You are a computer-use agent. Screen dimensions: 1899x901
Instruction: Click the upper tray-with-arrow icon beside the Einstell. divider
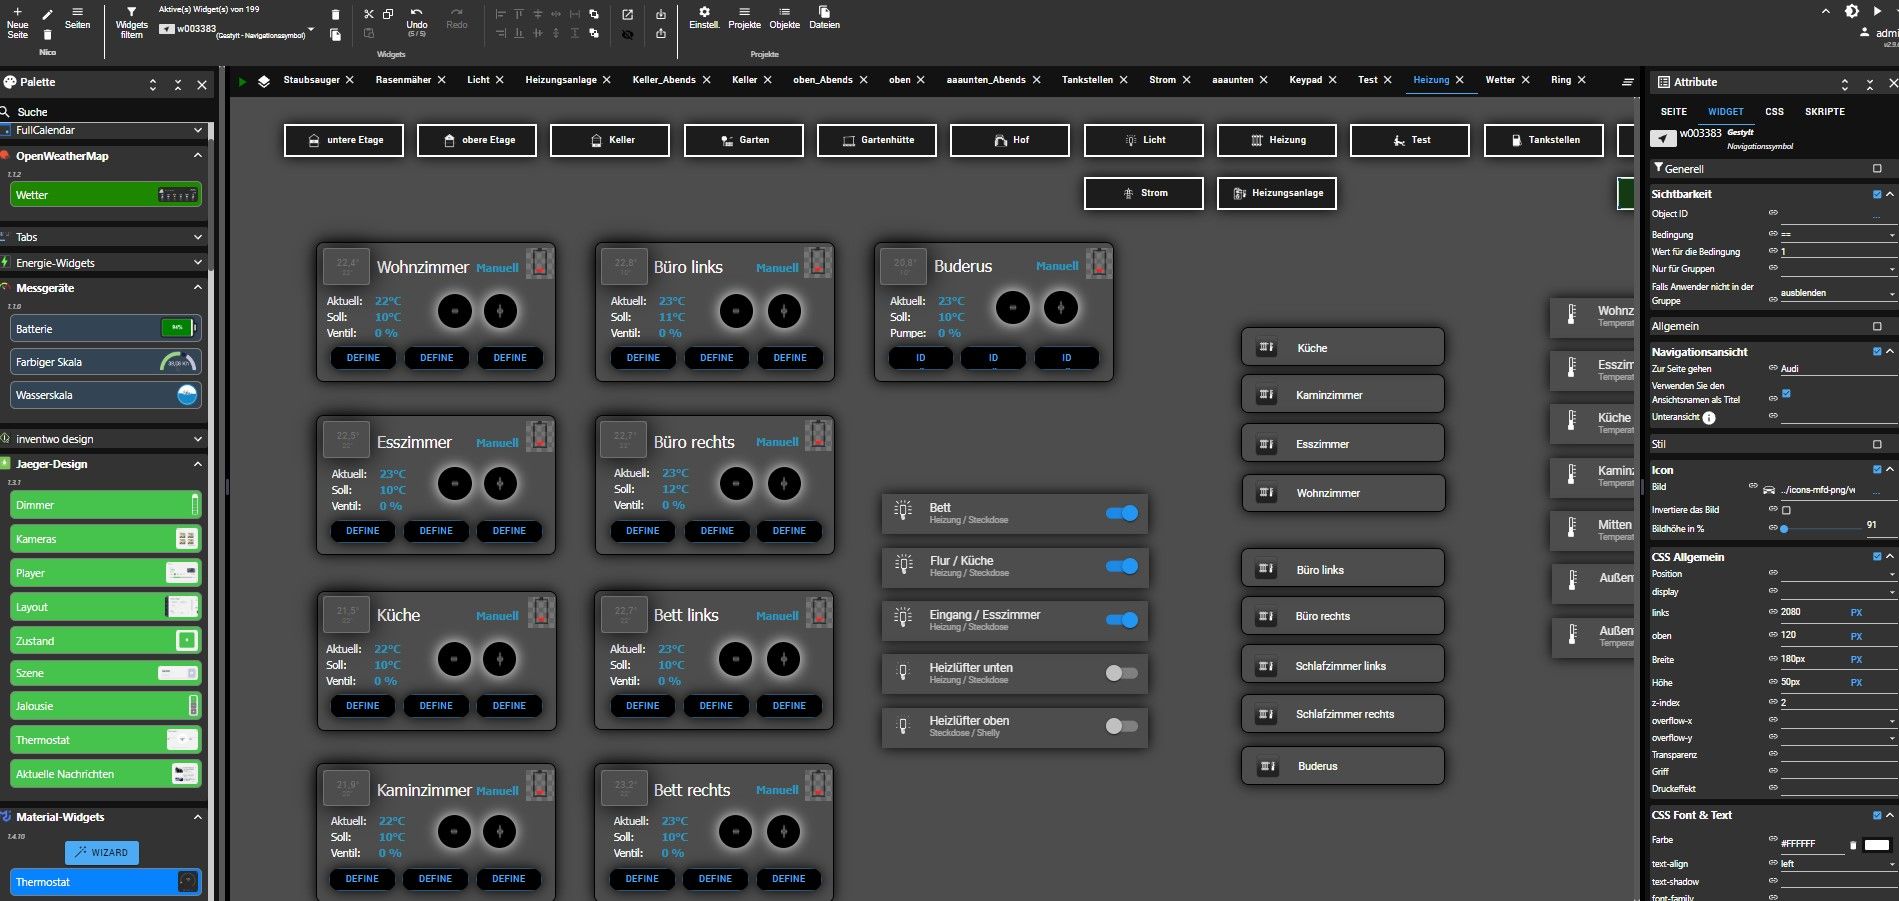pos(661,14)
